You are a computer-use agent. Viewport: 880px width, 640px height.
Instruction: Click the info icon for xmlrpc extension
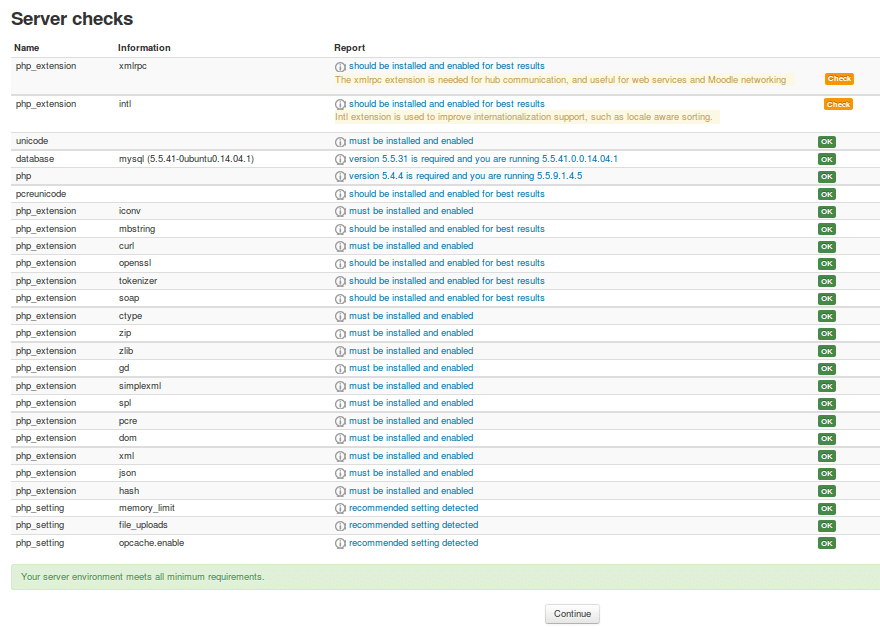339,66
